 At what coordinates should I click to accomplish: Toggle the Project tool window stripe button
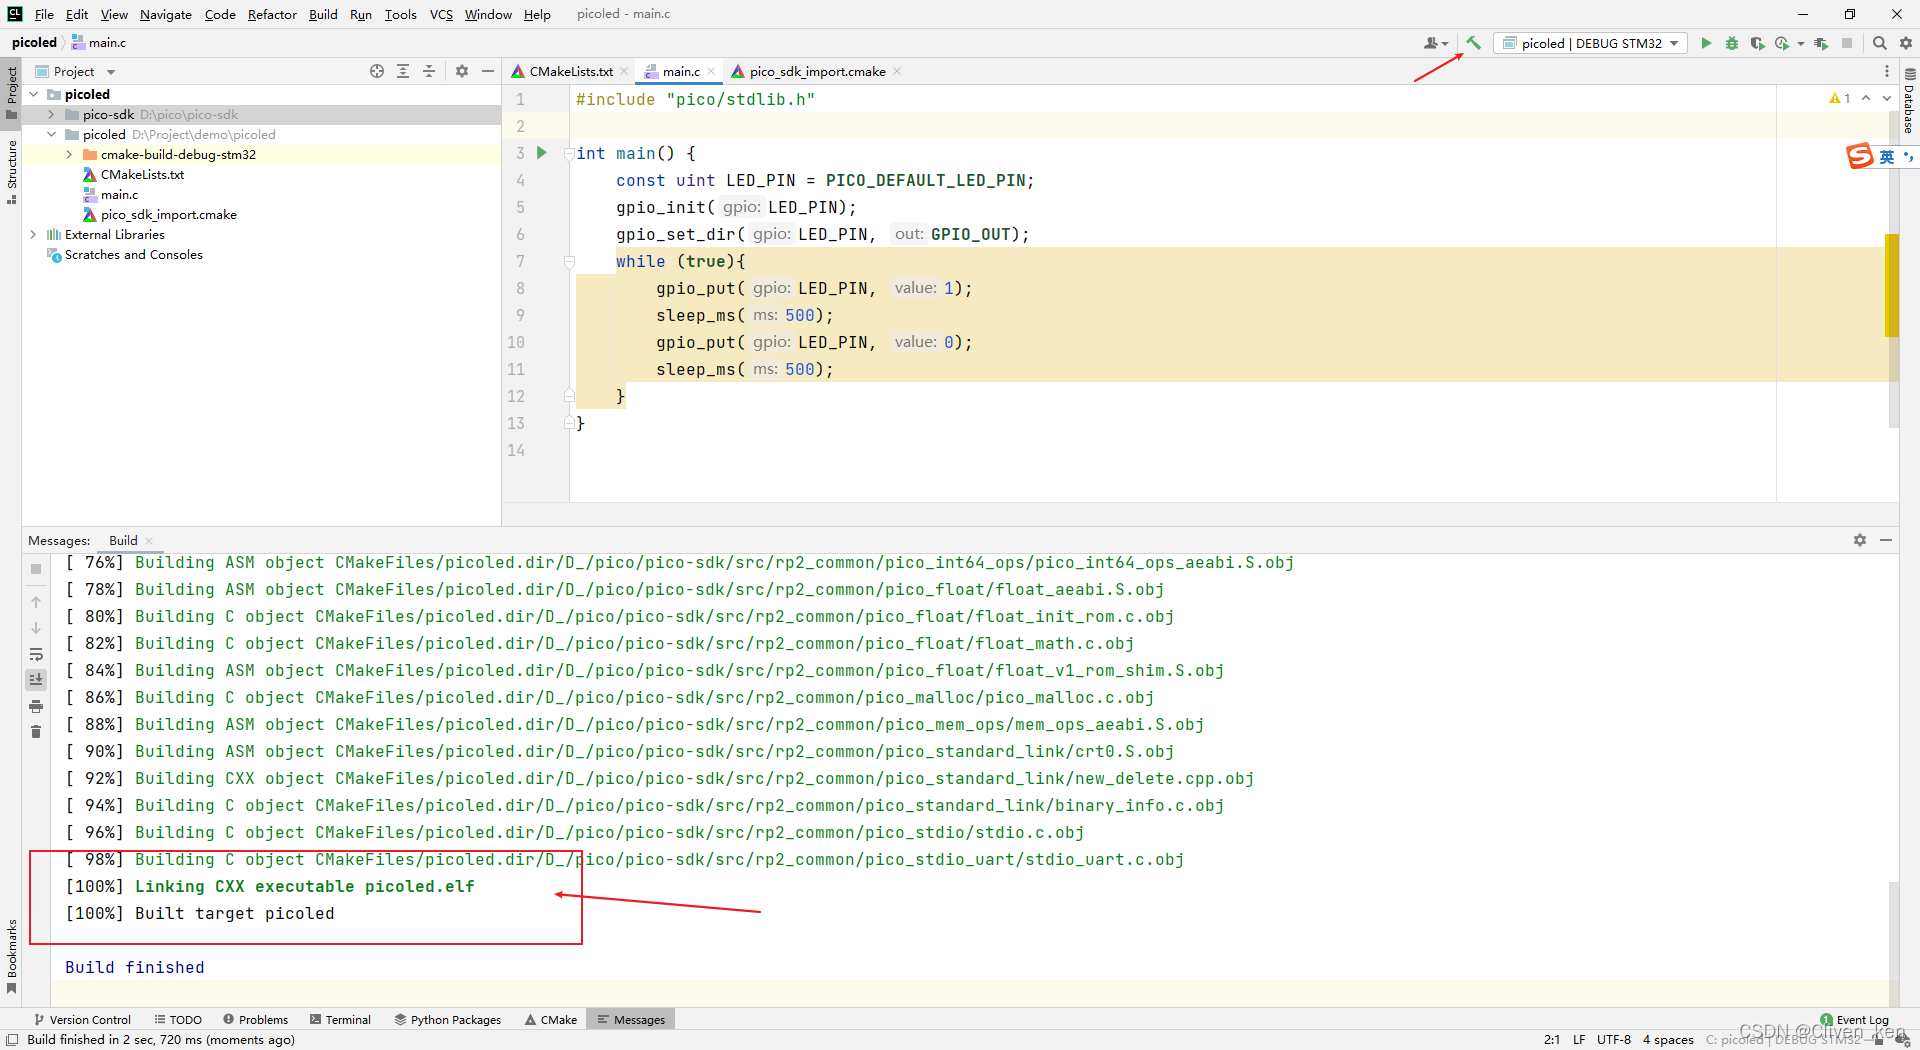click(11, 92)
